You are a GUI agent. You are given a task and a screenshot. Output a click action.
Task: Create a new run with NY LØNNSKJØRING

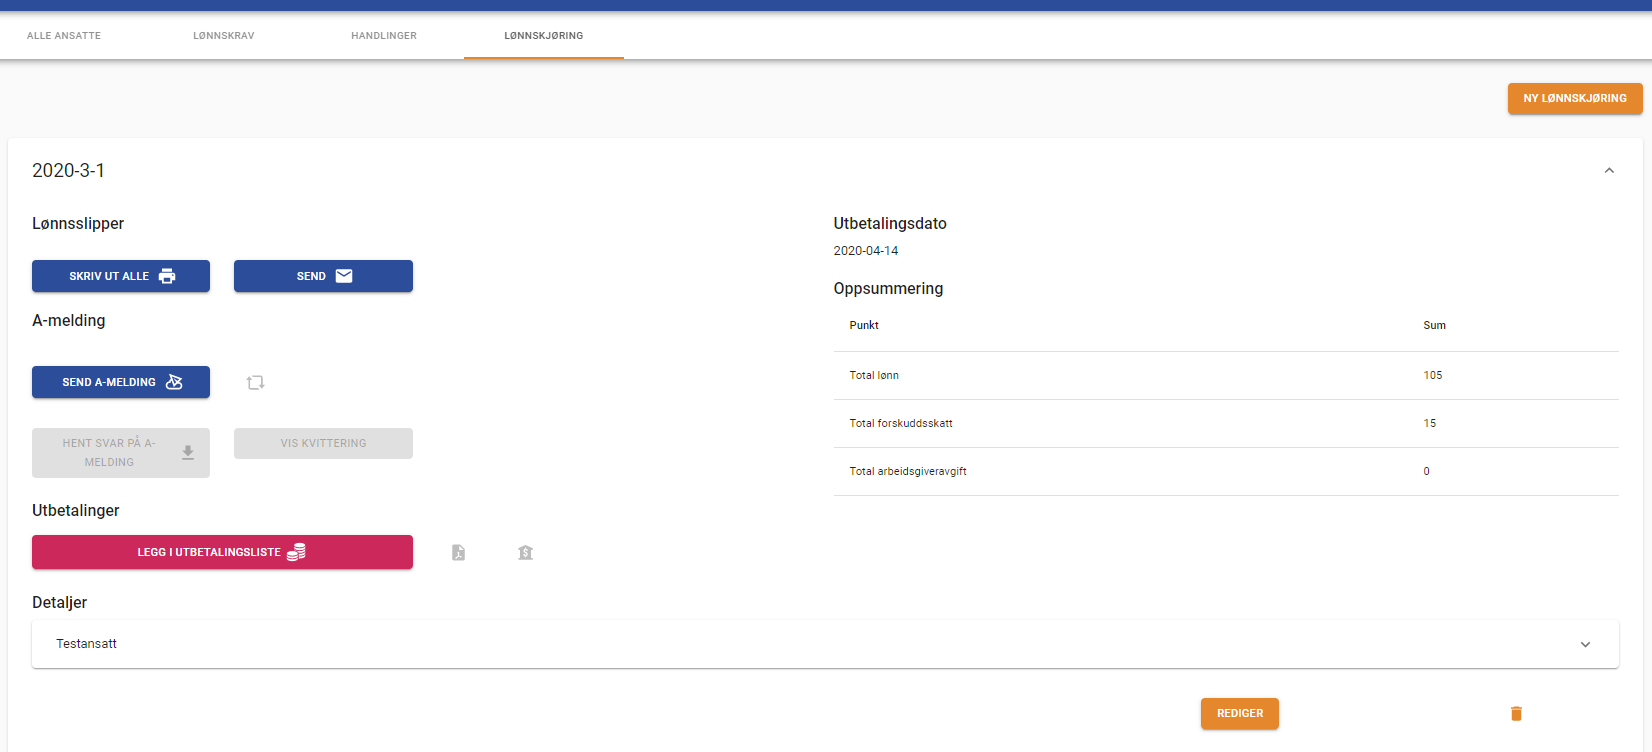pyautogui.click(x=1575, y=98)
